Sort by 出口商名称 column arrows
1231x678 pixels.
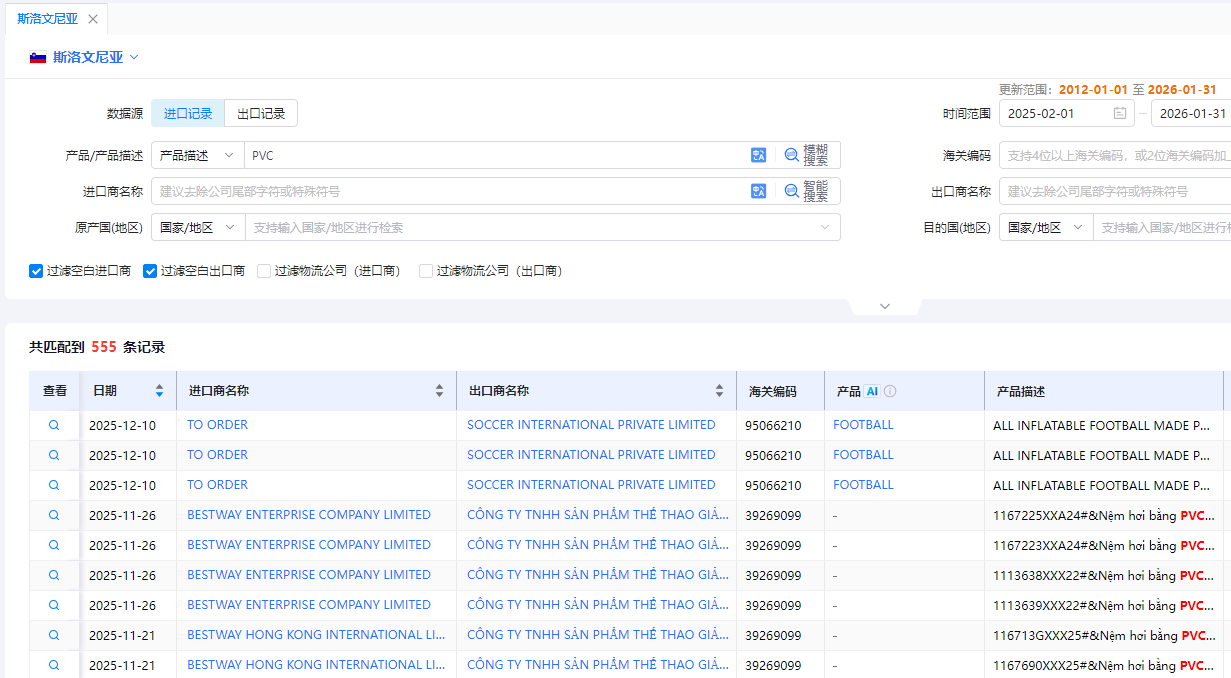719,391
